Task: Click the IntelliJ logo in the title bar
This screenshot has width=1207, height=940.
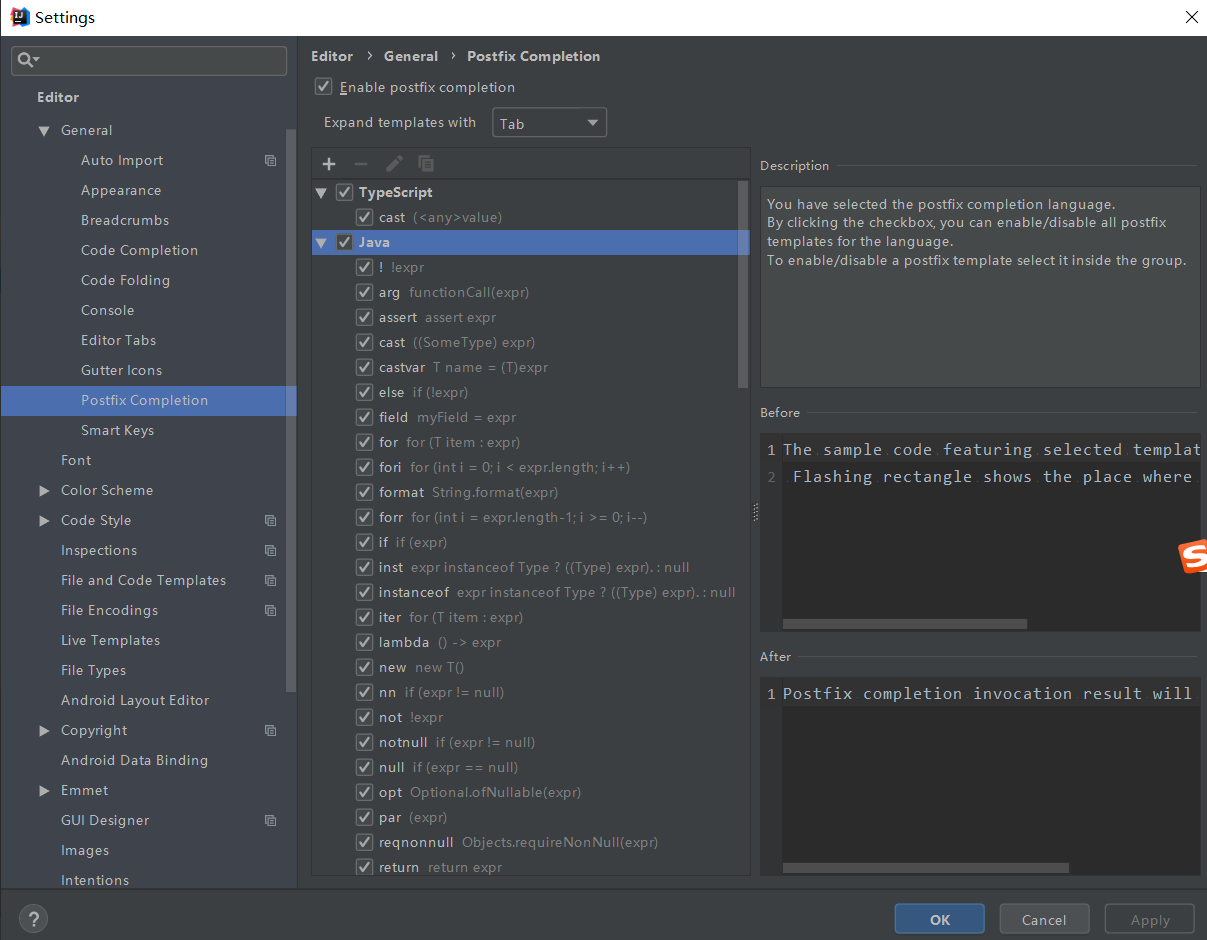Action: coord(20,17)
